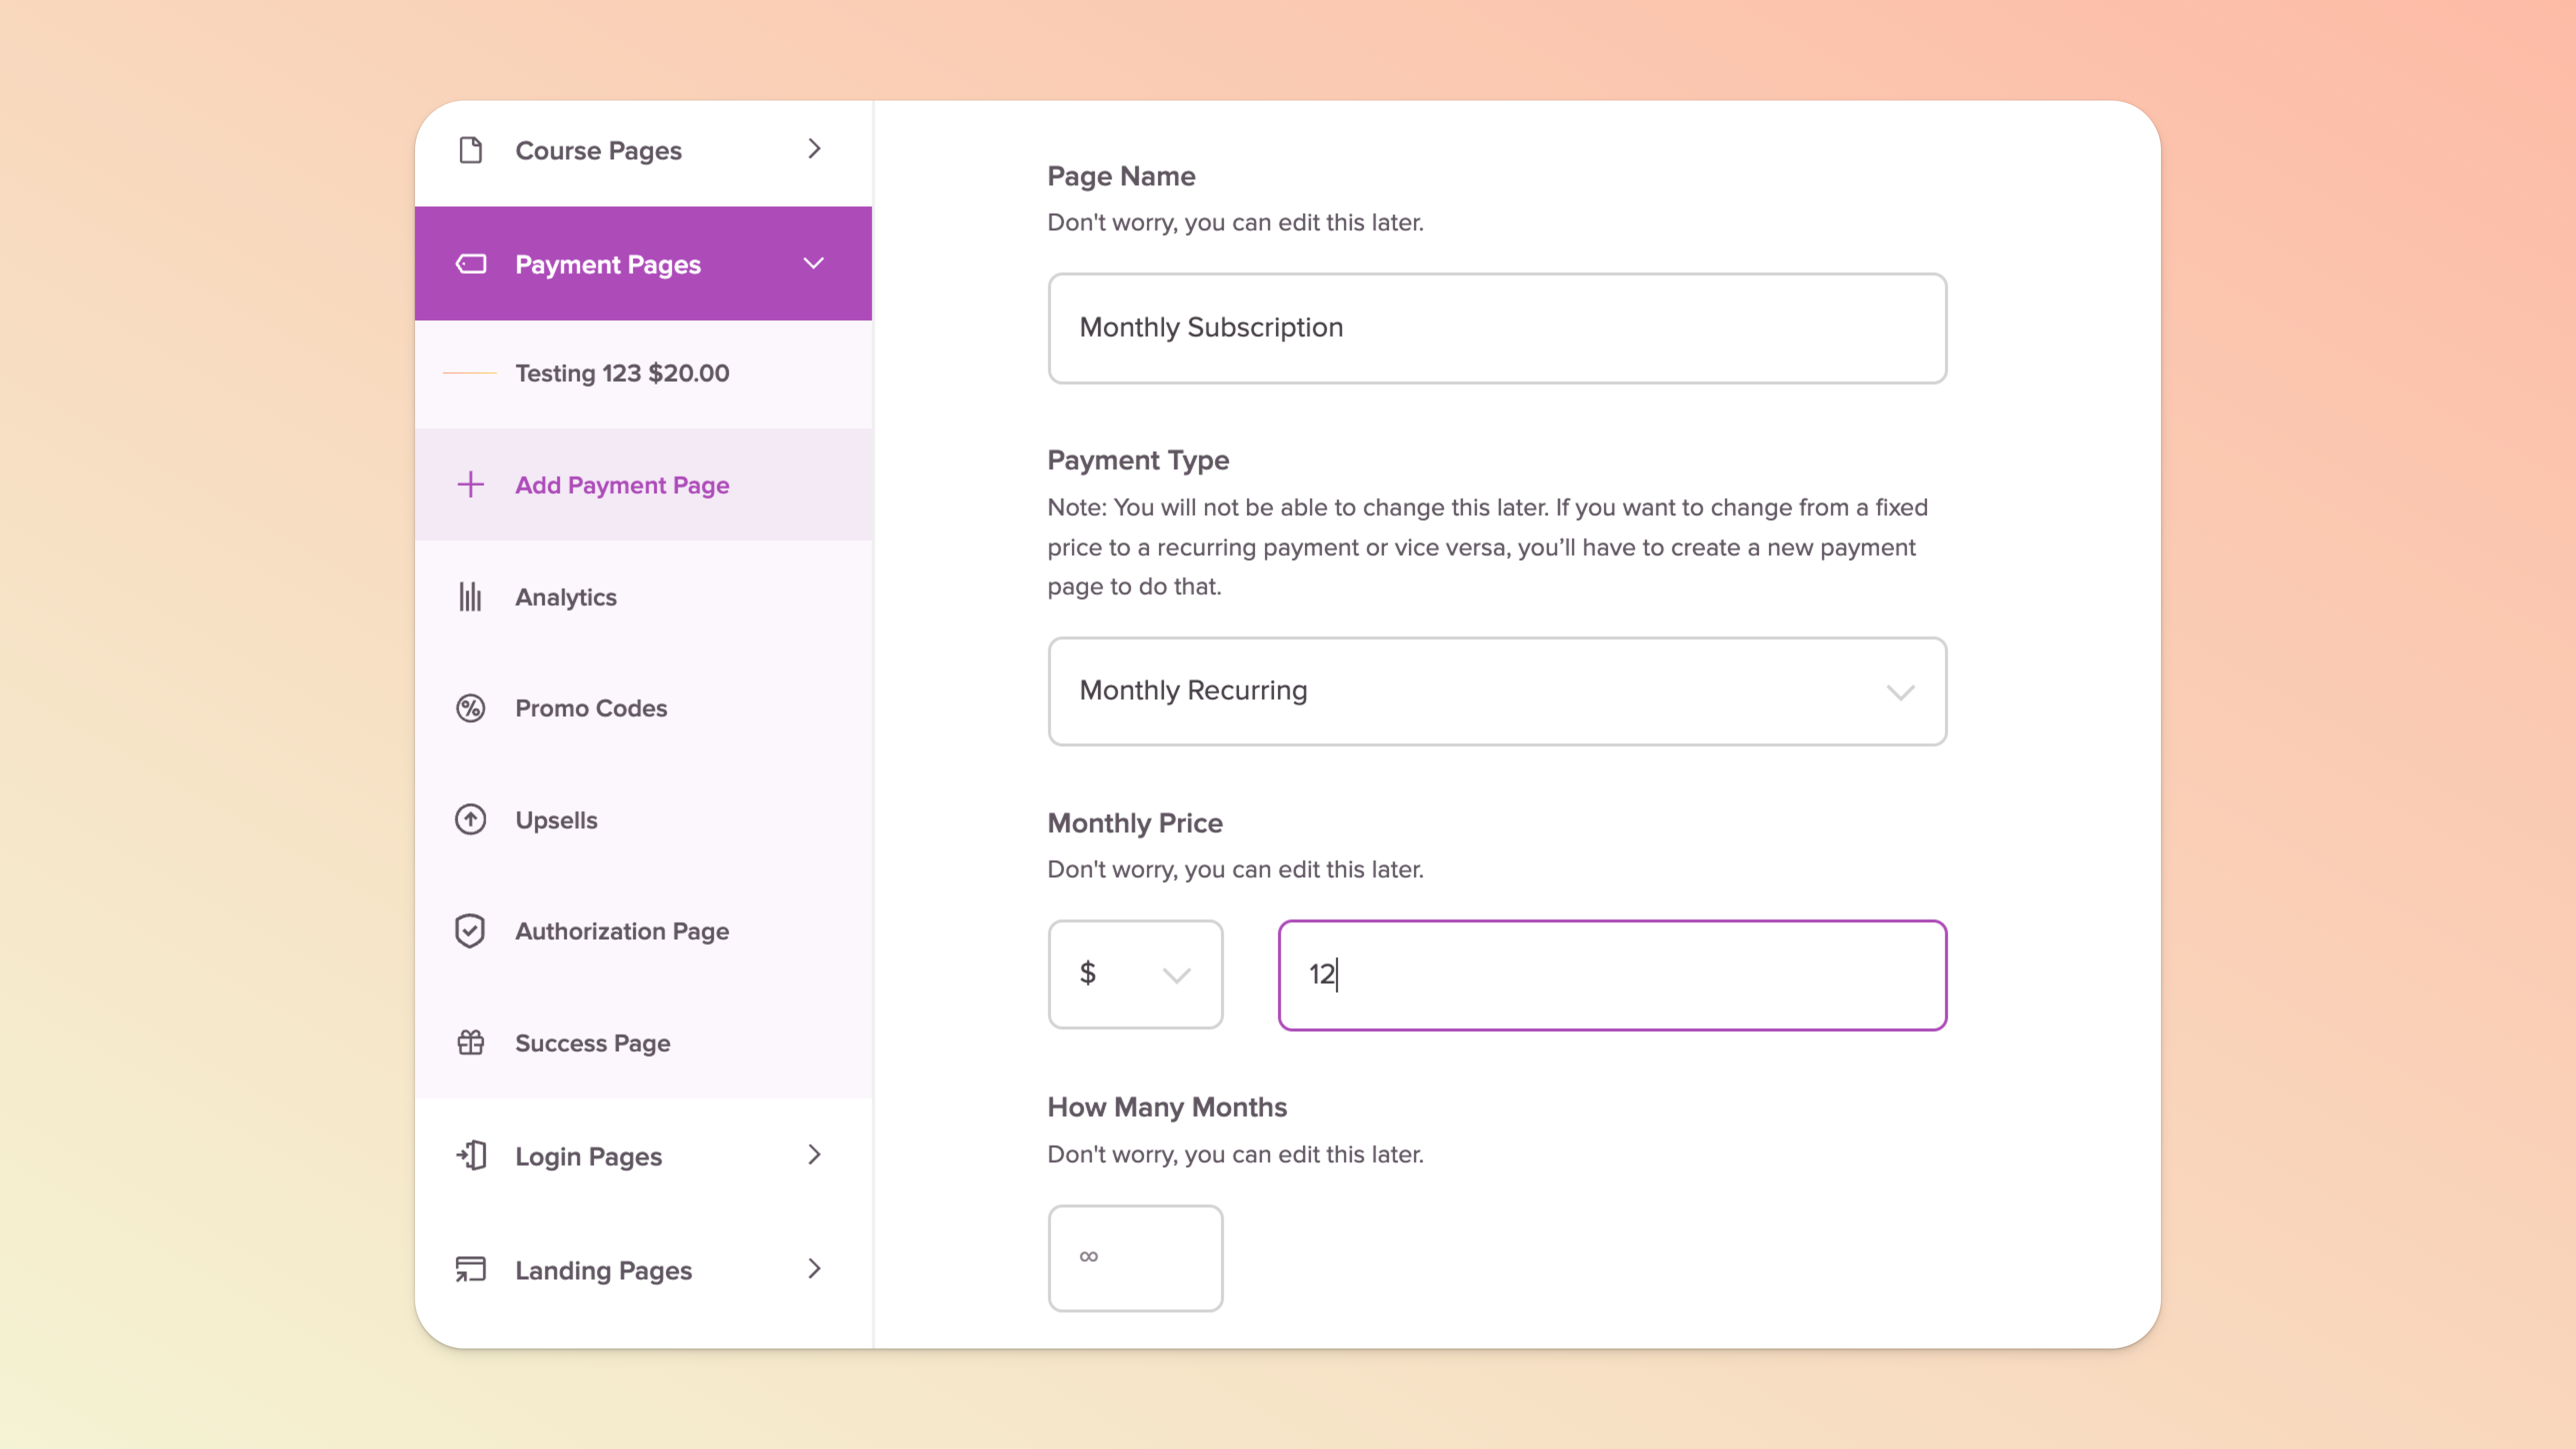This screenshot has height=1449, width=2576.
Task: Click the plus icon for Add Payment Page
Action: point(470,485)
